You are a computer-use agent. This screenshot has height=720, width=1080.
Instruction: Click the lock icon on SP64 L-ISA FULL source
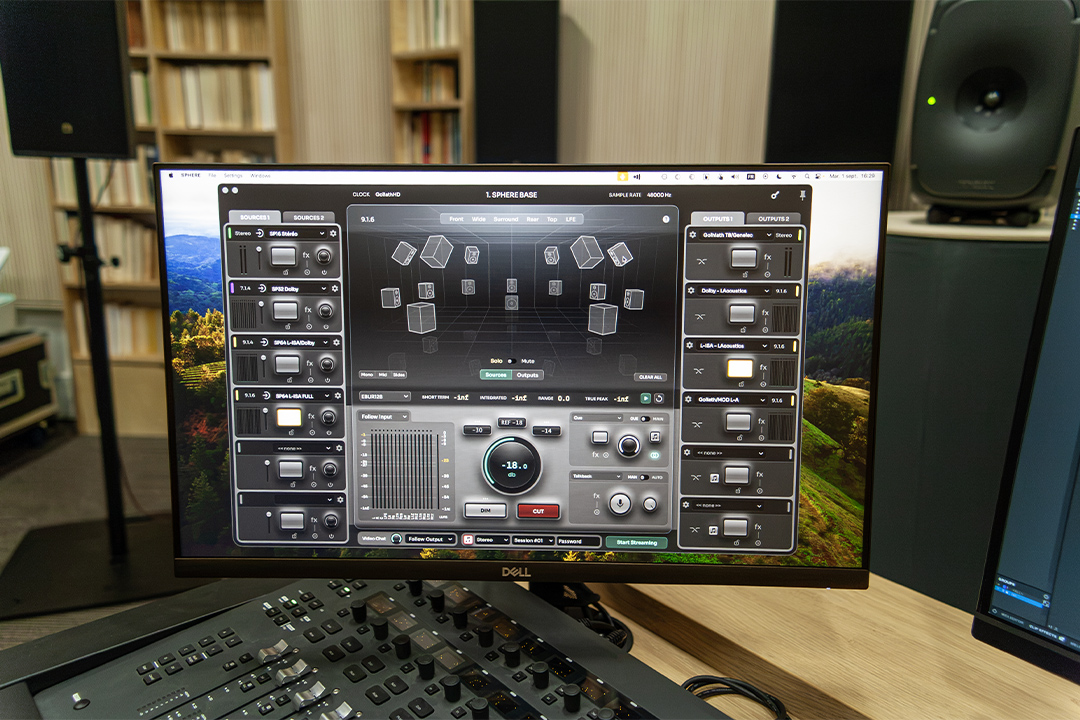pos(291,433)
